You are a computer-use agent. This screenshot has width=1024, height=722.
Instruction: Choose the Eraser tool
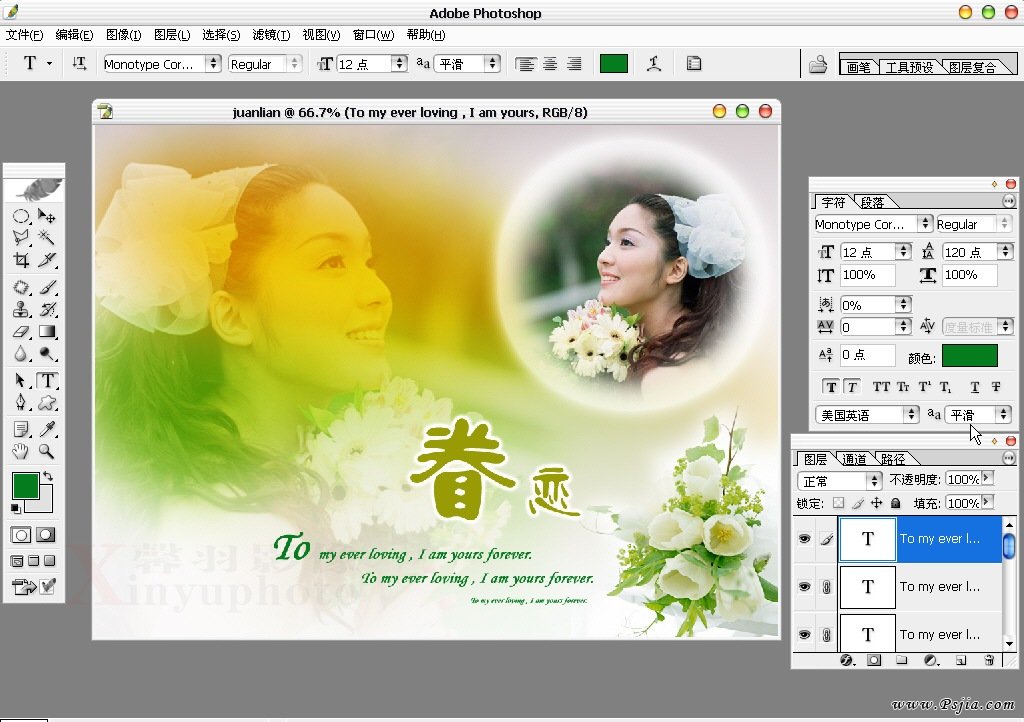[x=21, y=331]
